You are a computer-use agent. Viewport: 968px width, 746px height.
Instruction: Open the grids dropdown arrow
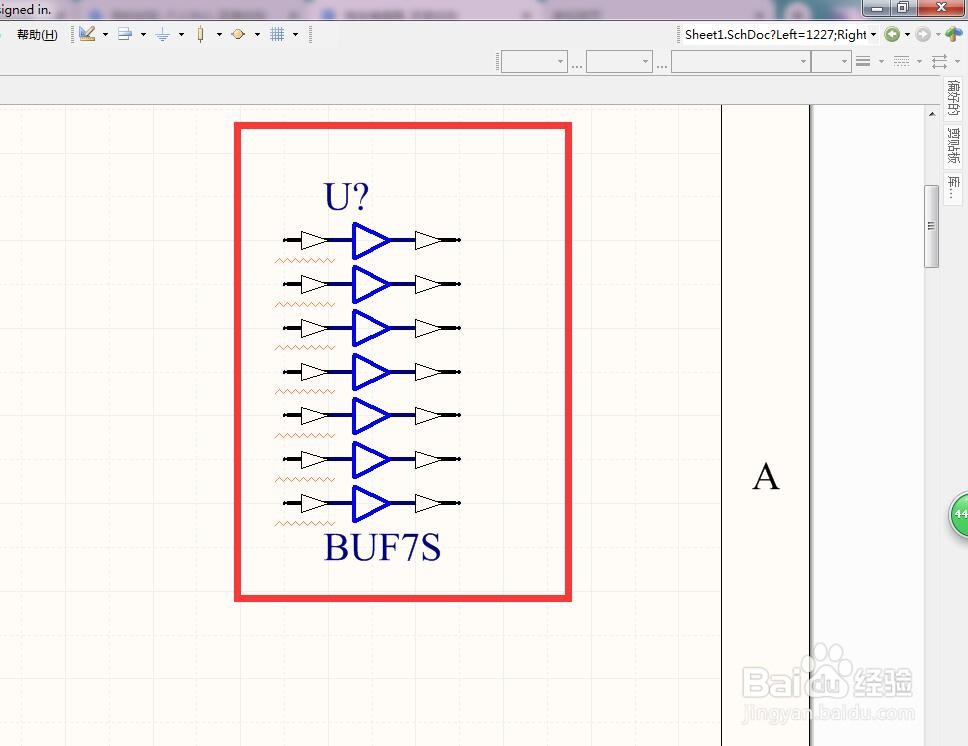pyautogui.click(x=295, y=35)
